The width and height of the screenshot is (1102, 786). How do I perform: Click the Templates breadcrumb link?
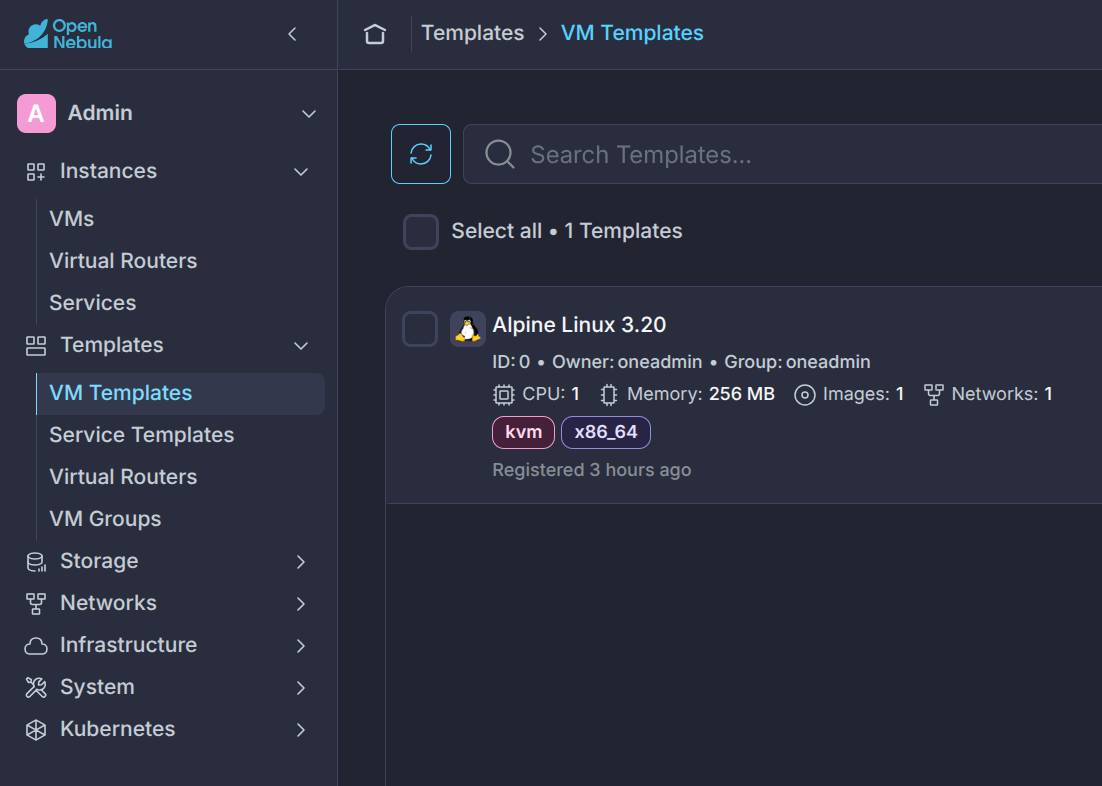pyautogui.click(x=472, y=33)
